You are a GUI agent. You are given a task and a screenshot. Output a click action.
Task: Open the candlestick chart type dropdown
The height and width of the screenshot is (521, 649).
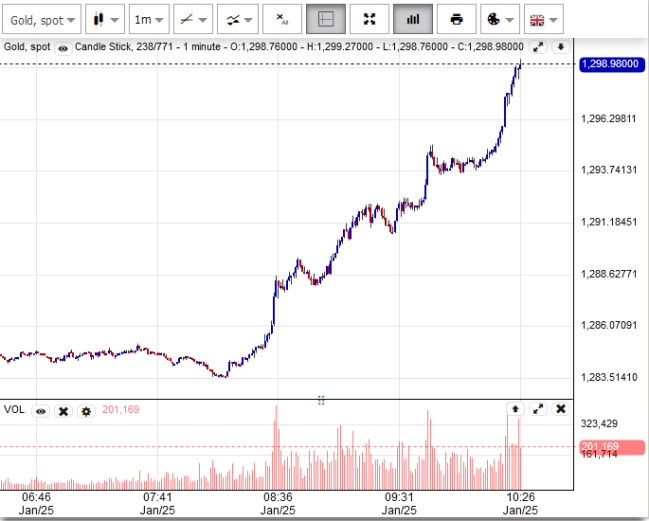(105, 19)
